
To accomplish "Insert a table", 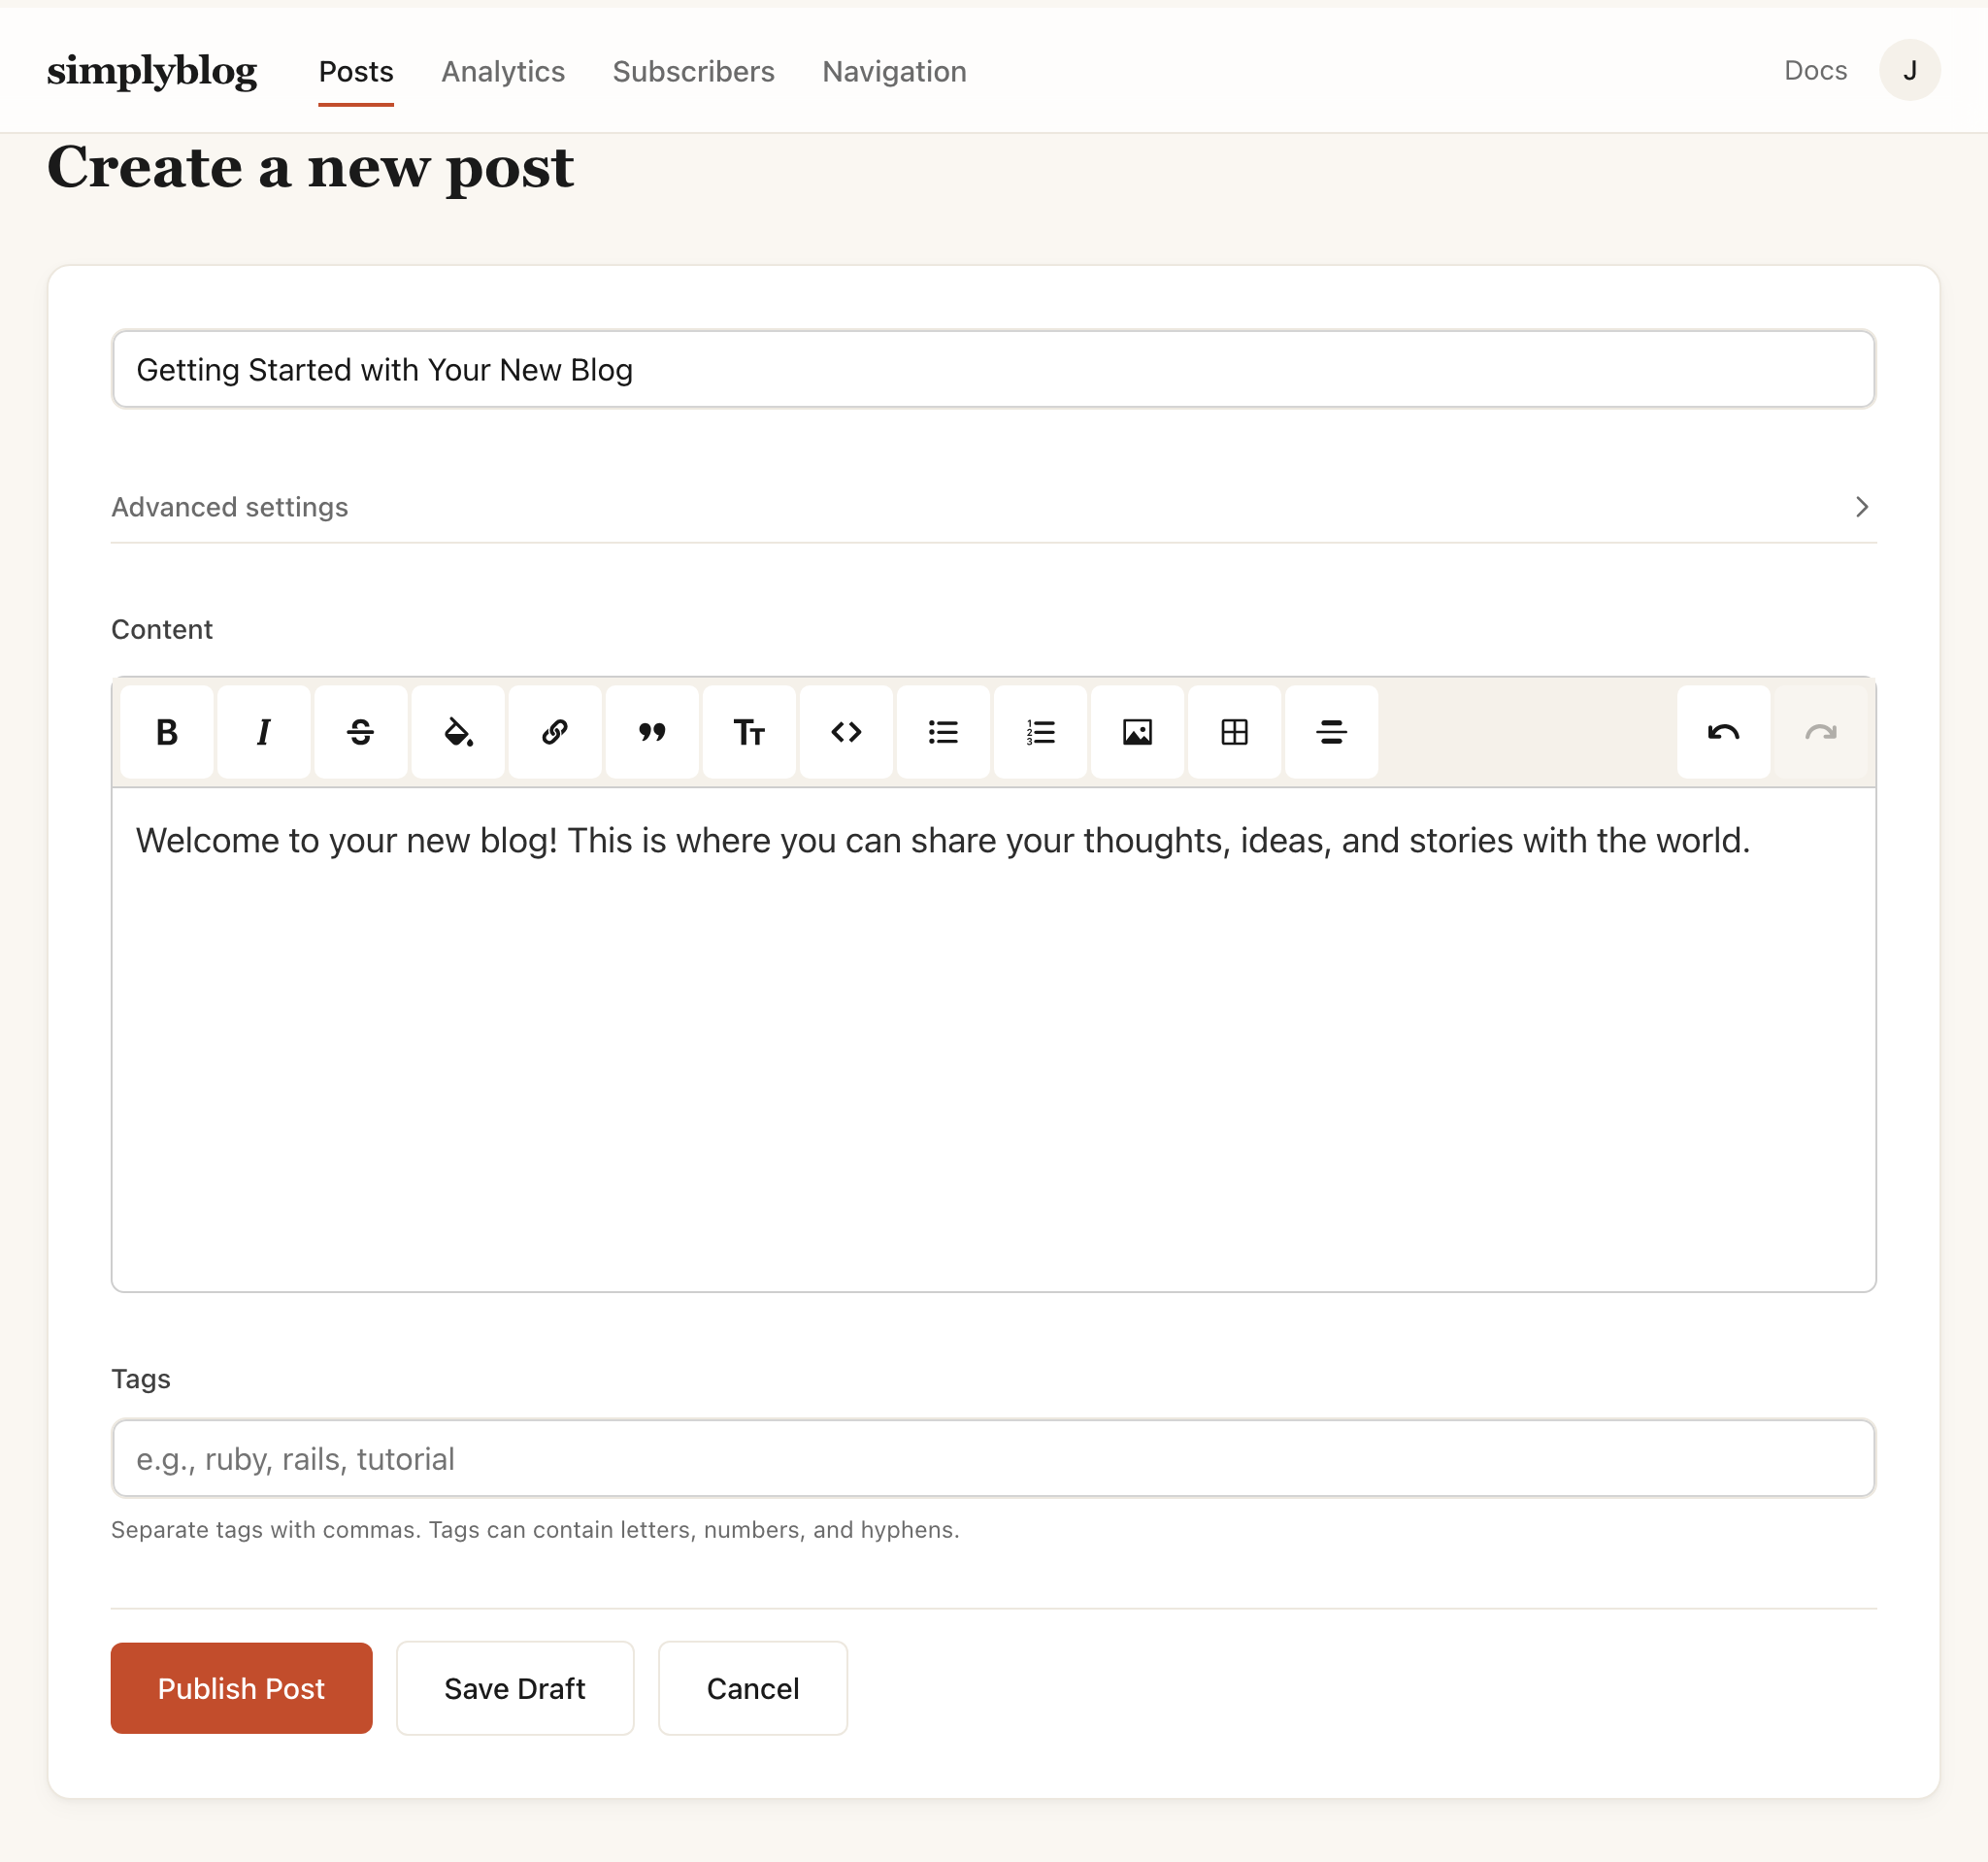I will coord(1234,732).
